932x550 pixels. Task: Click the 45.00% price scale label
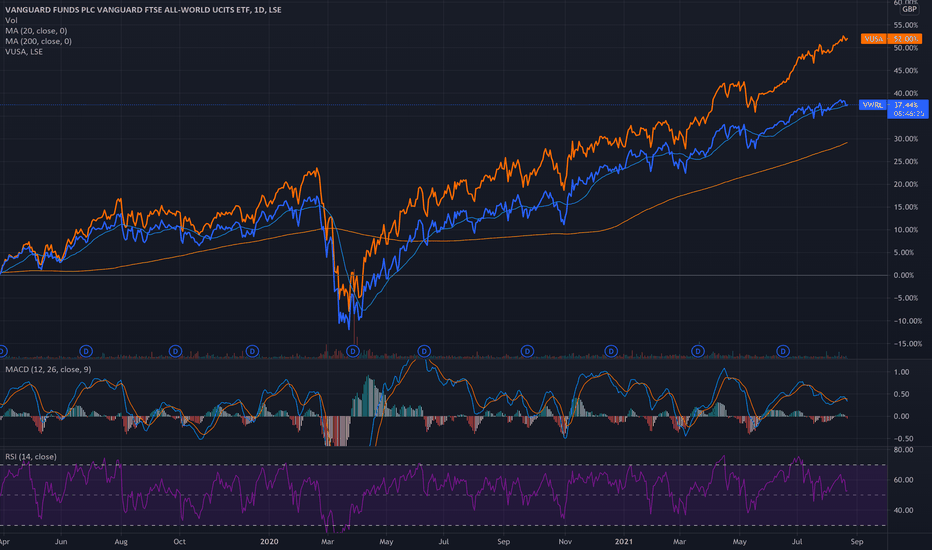906,71
